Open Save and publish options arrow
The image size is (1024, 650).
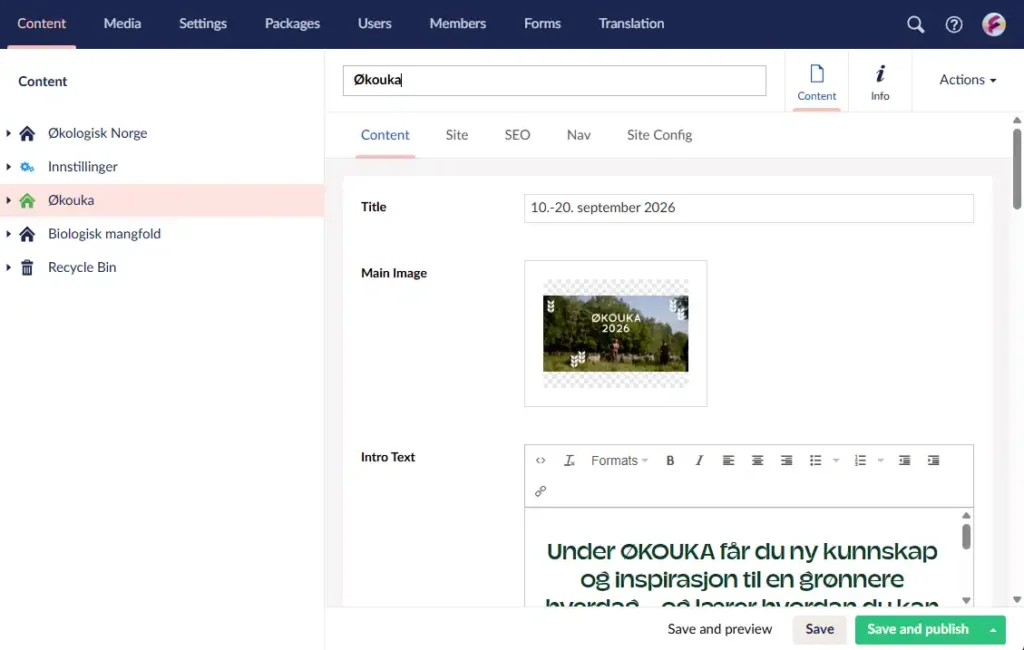[x=993, y=630]
